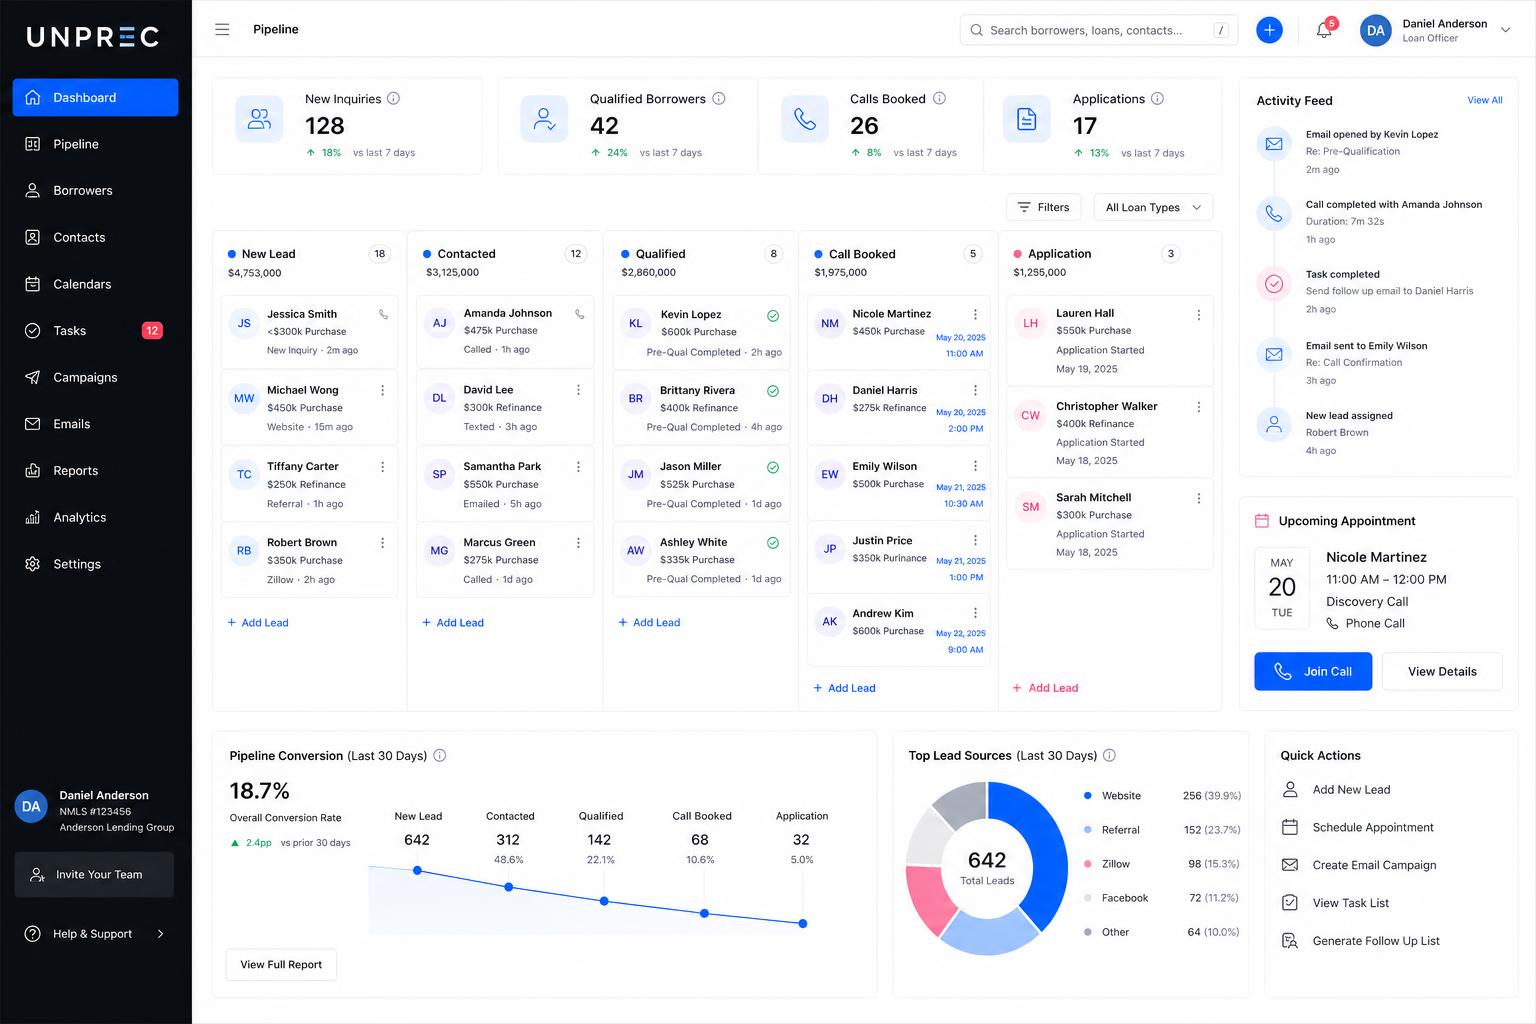
Task: Click the info icon beside Pipeline Conversion
Action: click(x=439, y=755)
